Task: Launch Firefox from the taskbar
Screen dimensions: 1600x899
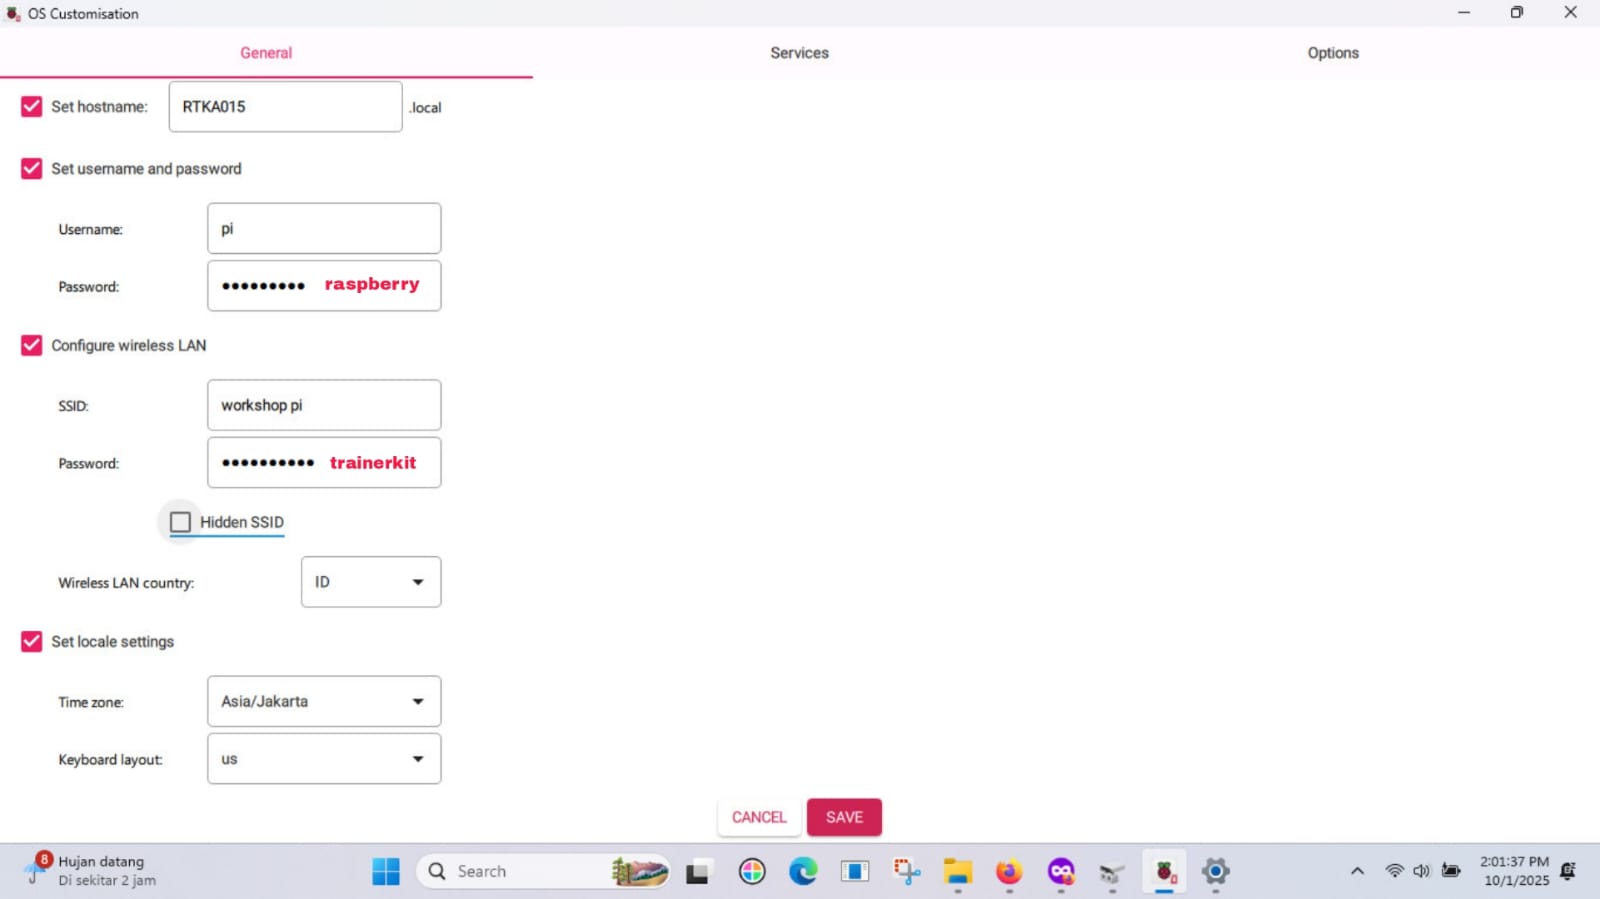Action: [1009, 871]
